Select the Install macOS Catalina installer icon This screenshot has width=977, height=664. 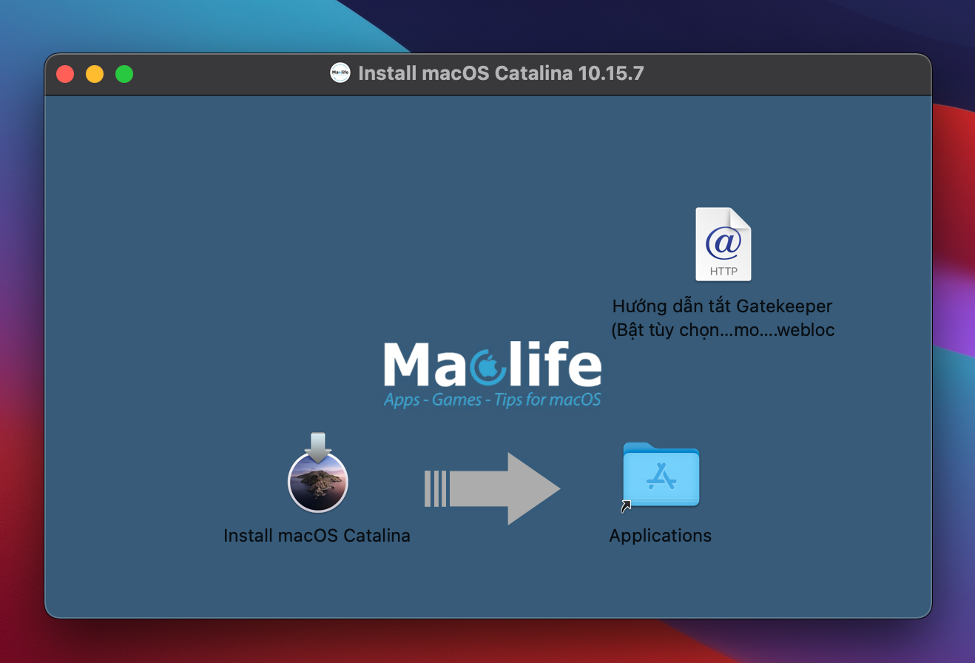pyautogui.click(x=318, y=473)
